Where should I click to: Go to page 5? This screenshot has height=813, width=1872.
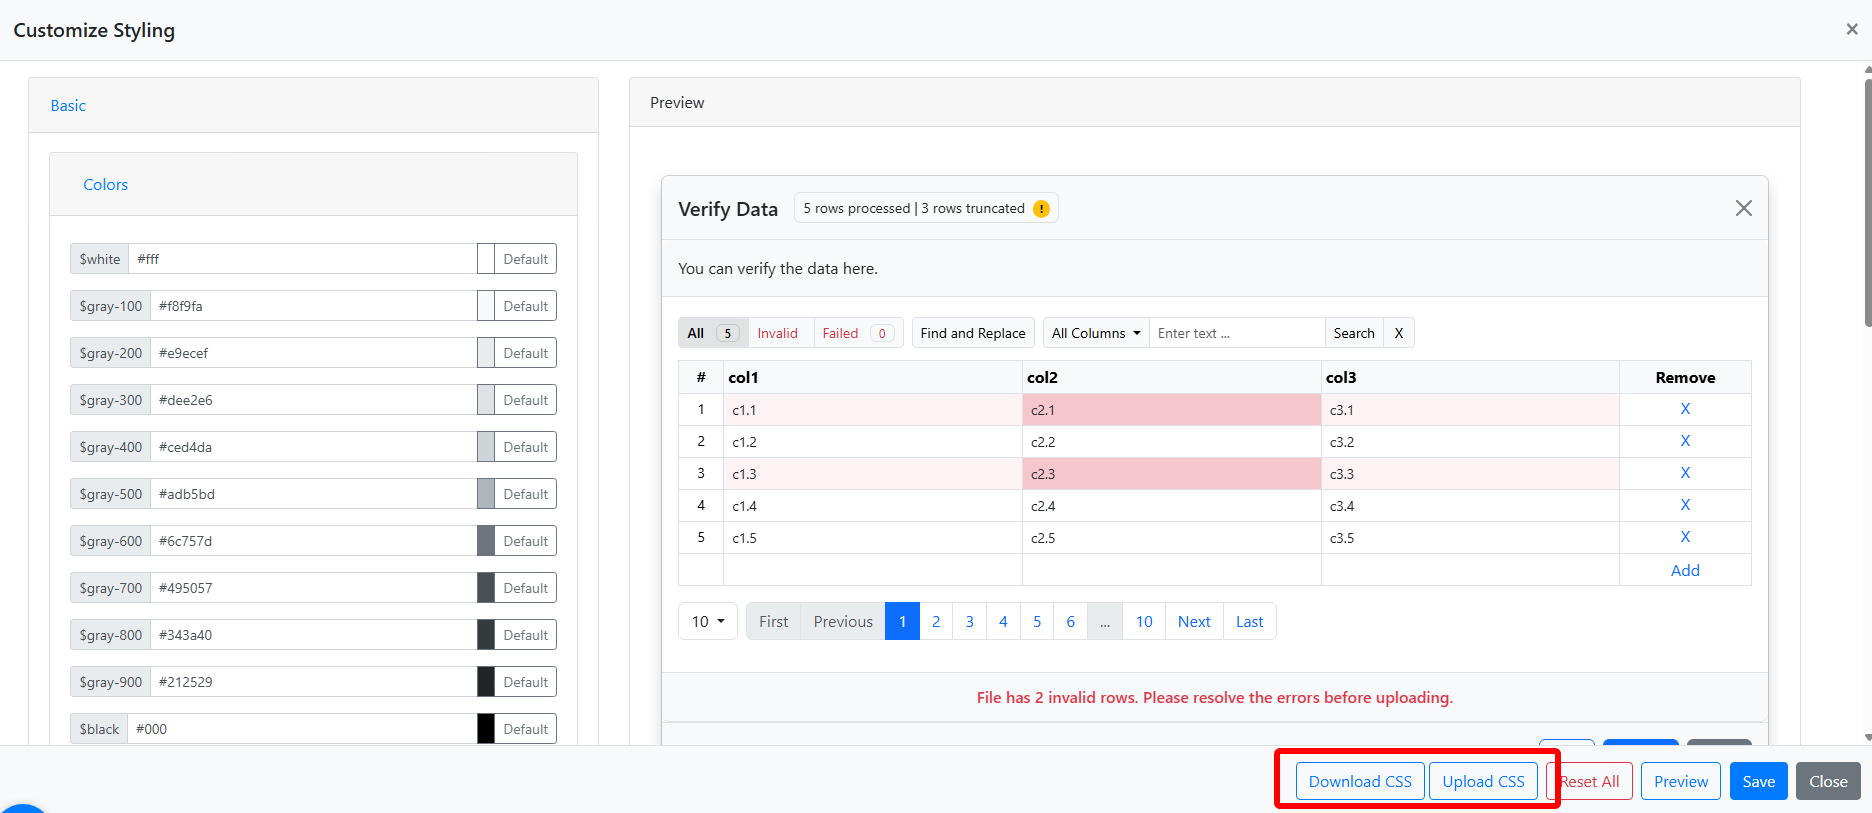pos(1037,621)
